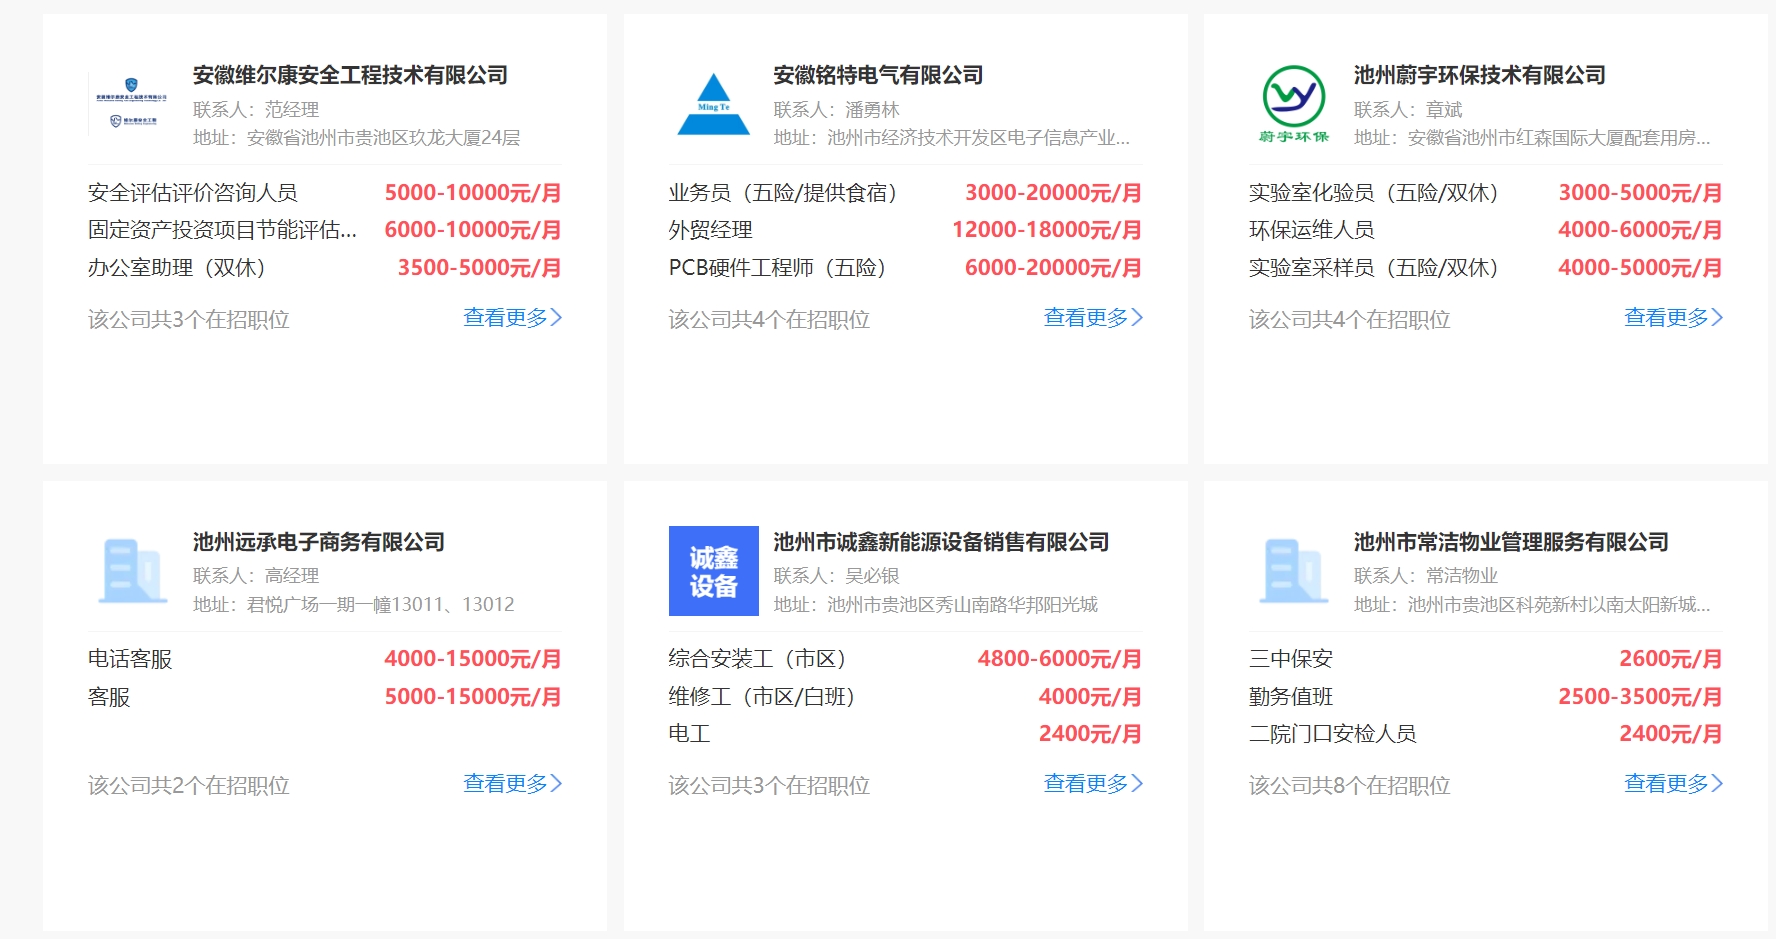
Task: Open job 电话客服
Action: click(130, 659)
